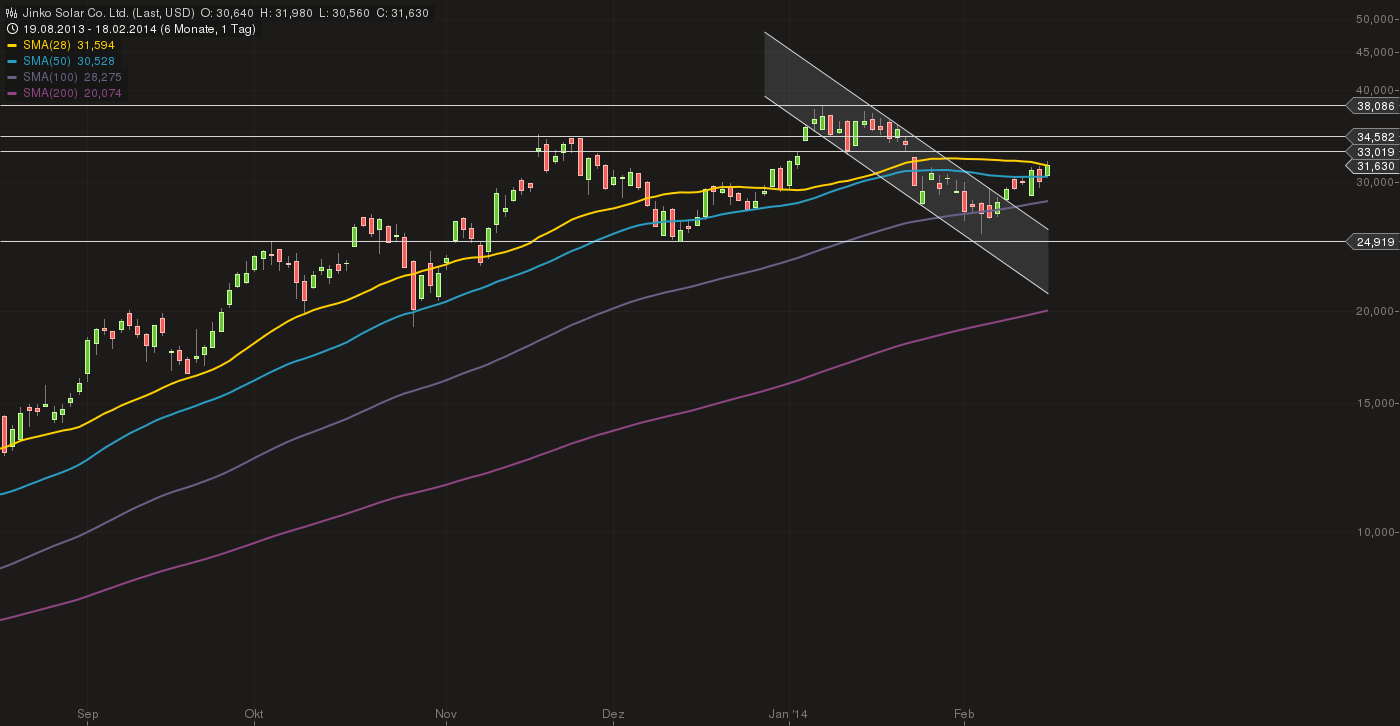Click the "Jan '14" label on time axis
This screenshot has width=1400, height=726.
[788, 714]
